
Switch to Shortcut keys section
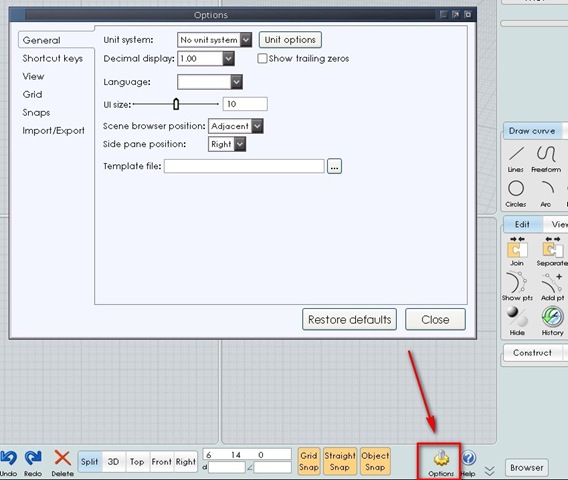click(53, 58)
